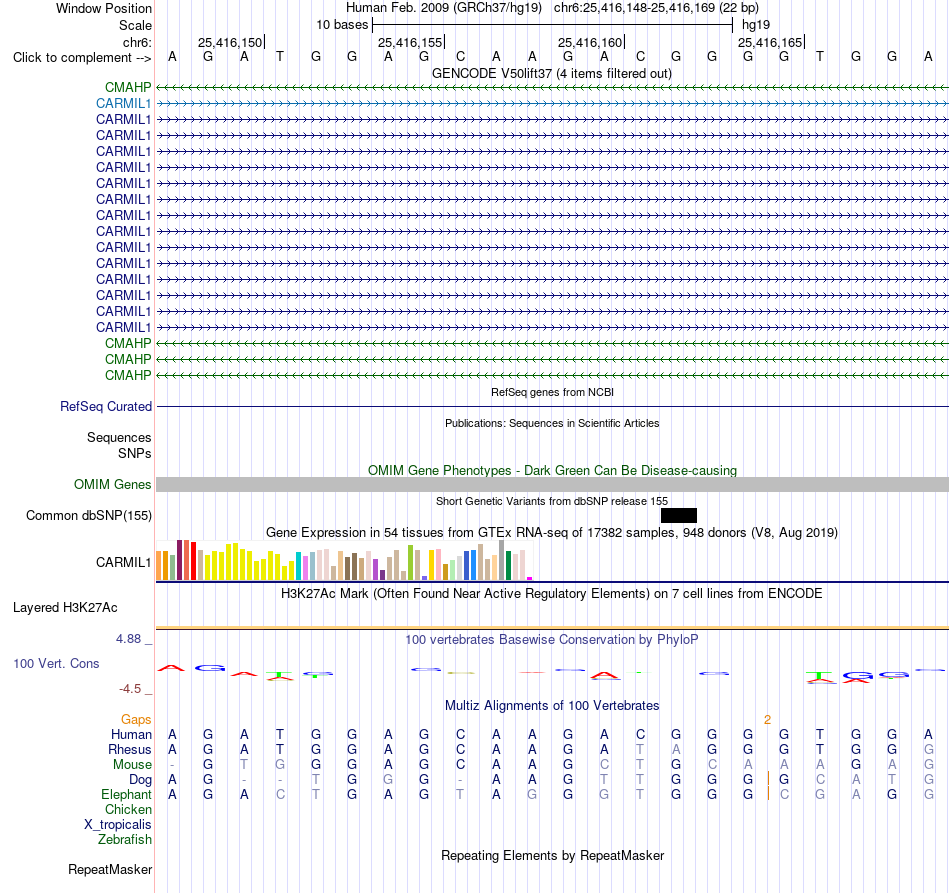Click the gray OMIM Genes bar
Screen dimensions: 950x893
(x=552, y=485)
